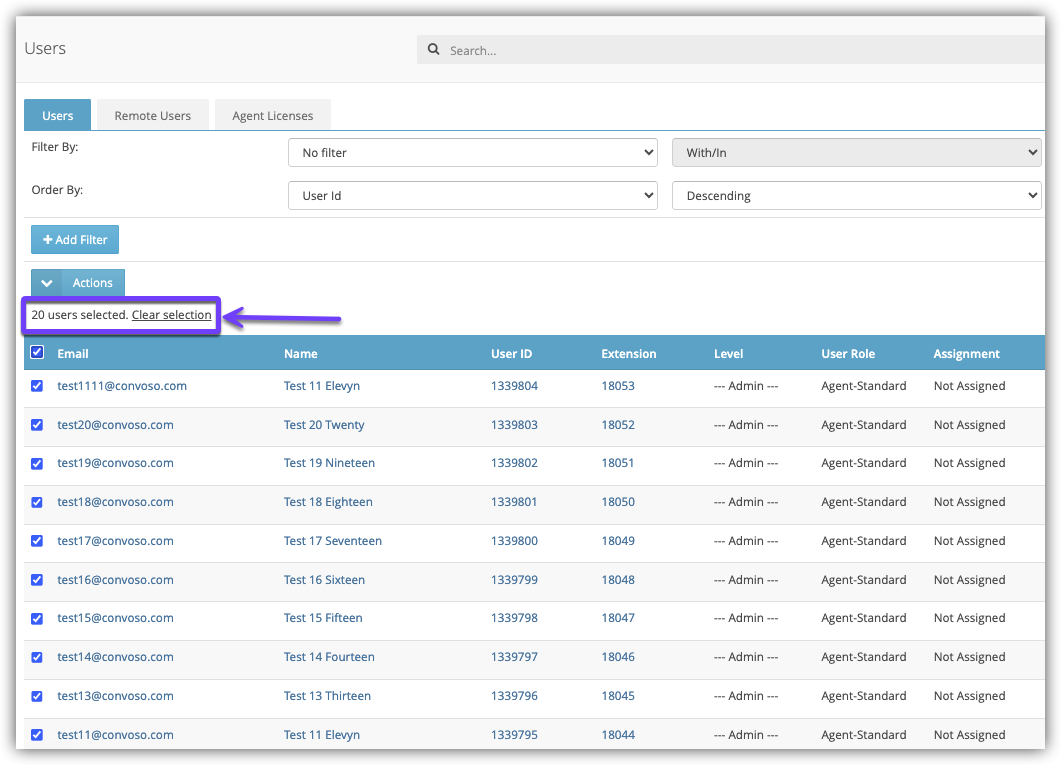Click the search magnifier icon

pyautogui.click(x=434, y=49)
